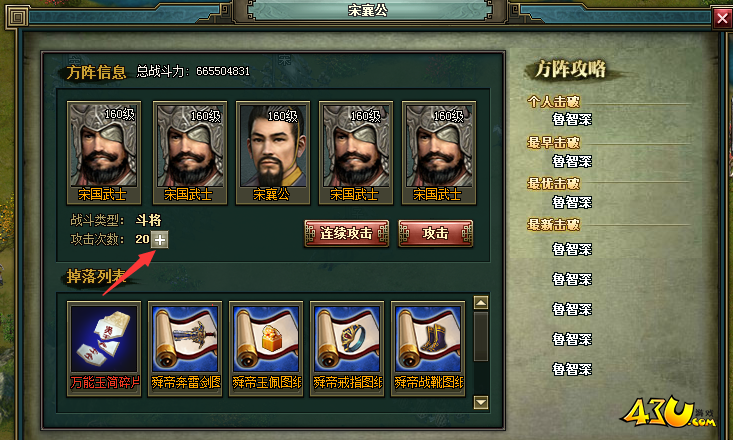This screenshot has width=733, height=440.
Task: Click the drop list scrollbar thumb
Action: (481, 337)
